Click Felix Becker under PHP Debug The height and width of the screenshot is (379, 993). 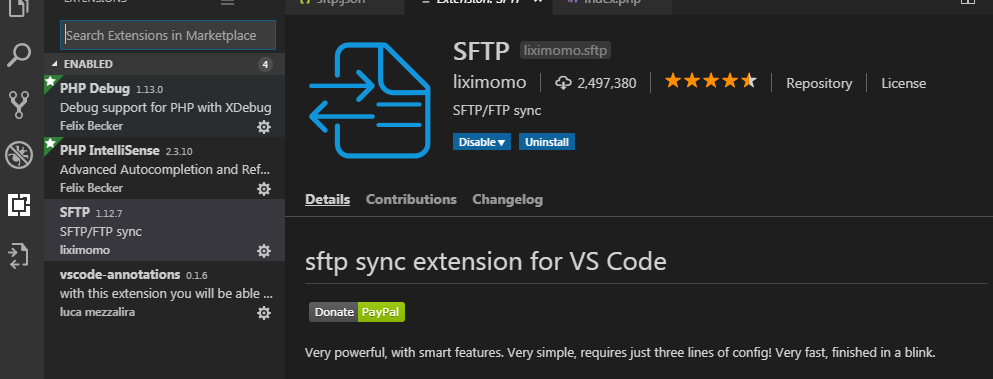click(x=91, y=126)
